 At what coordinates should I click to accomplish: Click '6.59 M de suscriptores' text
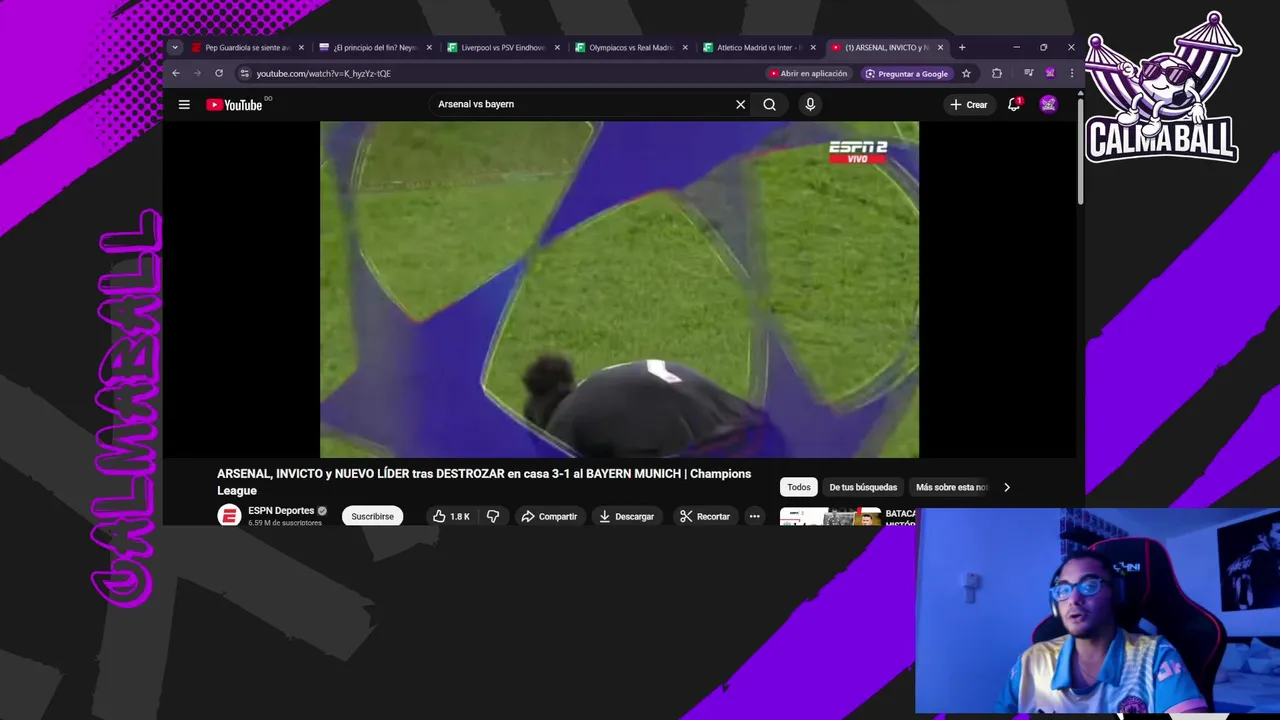[x=285, y=523]
